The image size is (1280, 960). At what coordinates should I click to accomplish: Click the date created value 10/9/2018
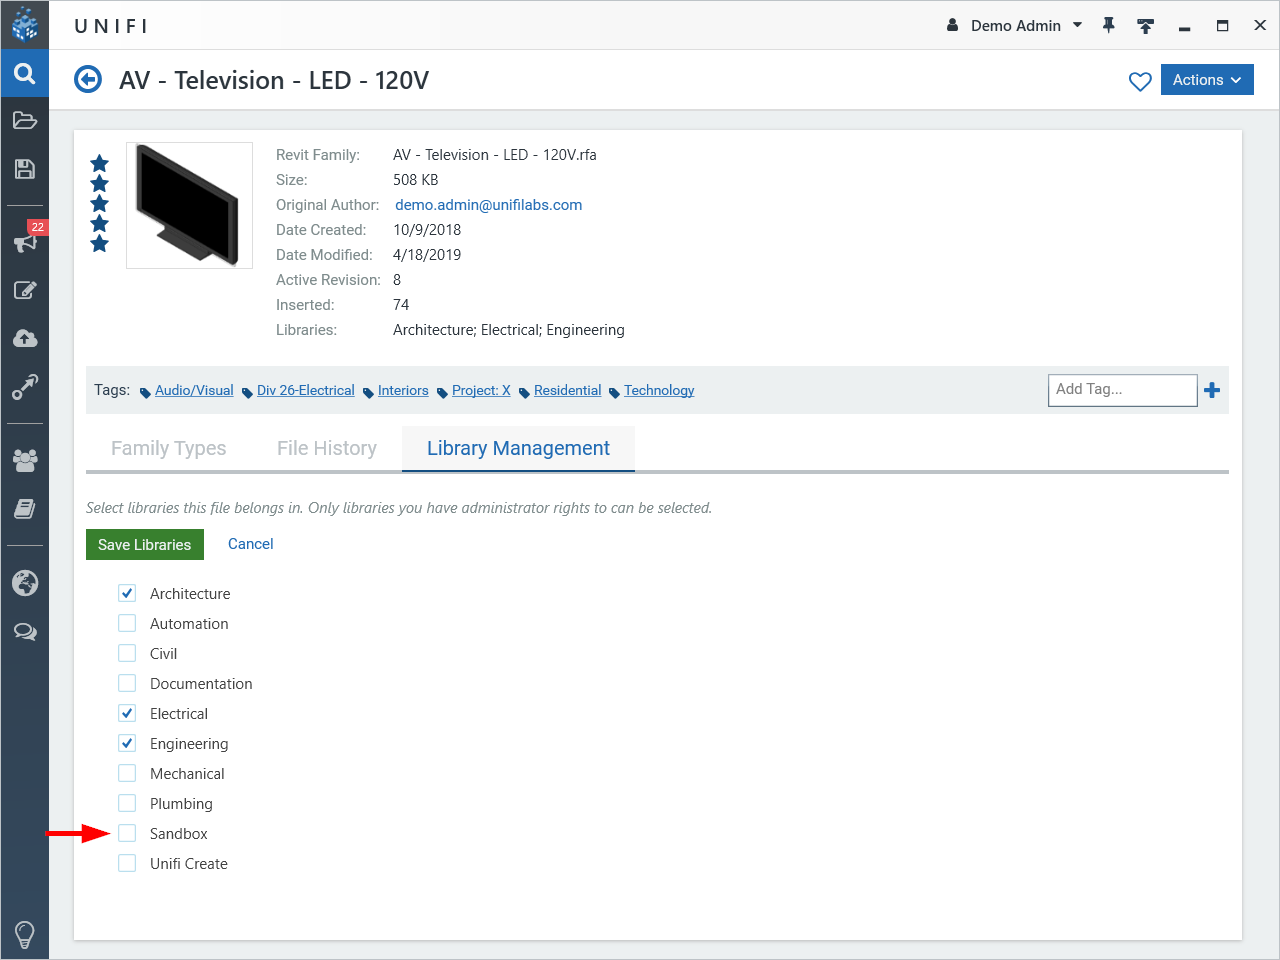427,230
